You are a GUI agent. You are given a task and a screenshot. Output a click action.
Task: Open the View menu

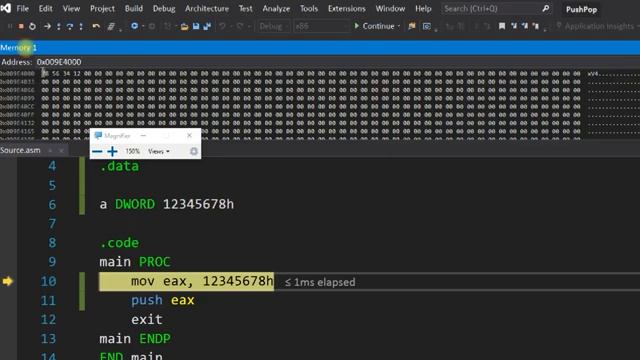71,9
